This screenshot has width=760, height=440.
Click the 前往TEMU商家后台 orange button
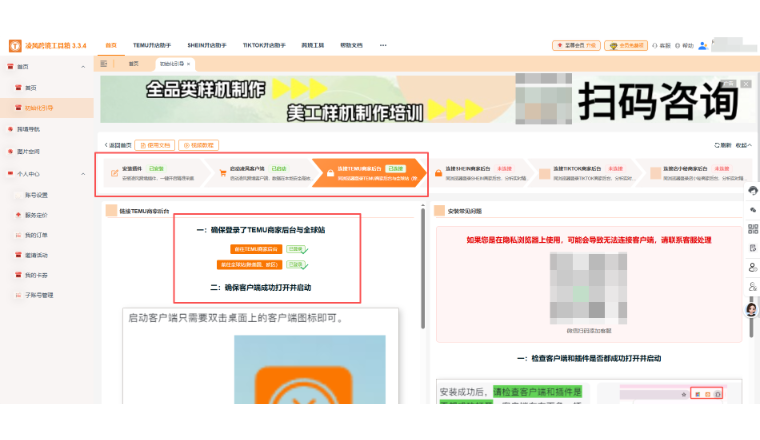tap(256, 249)
